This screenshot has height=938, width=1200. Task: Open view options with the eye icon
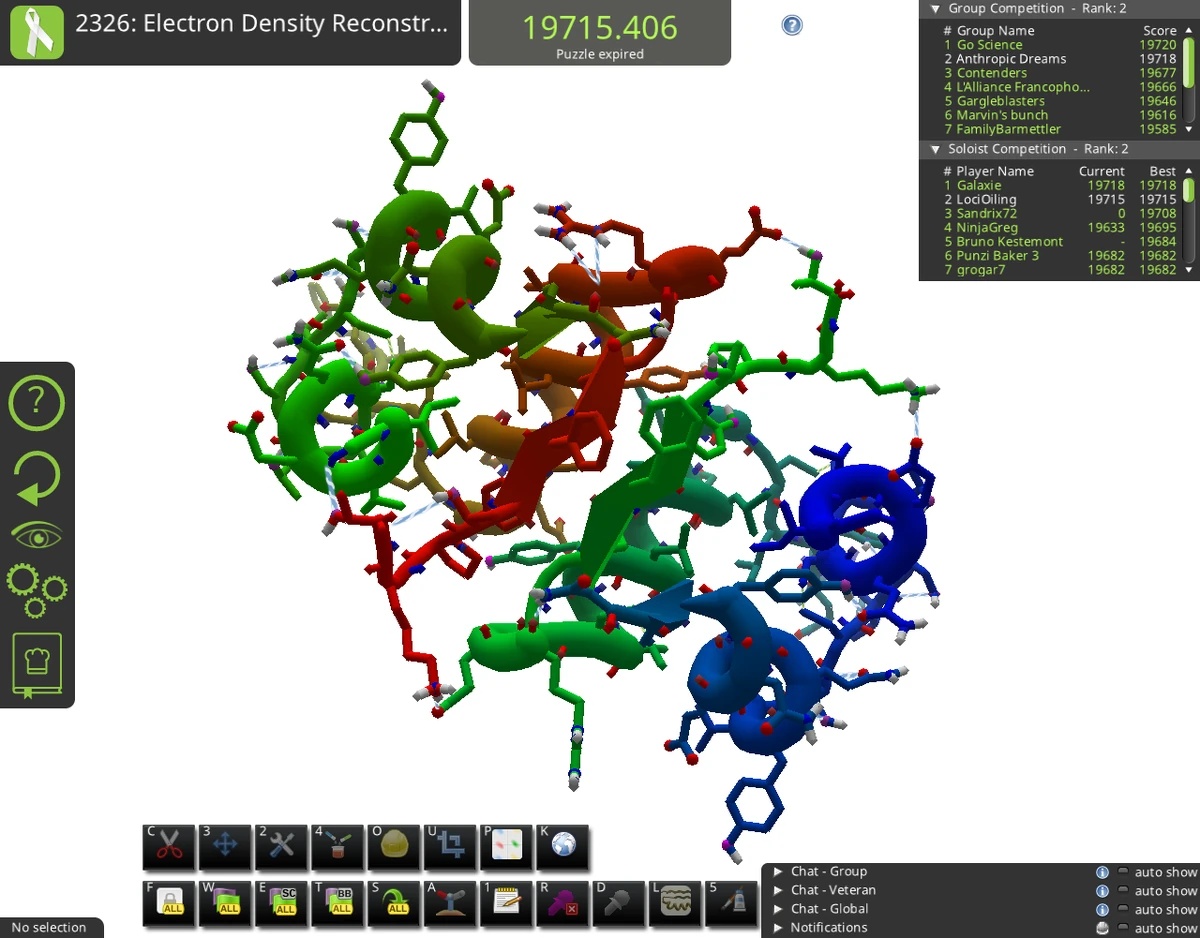(37, 534)
